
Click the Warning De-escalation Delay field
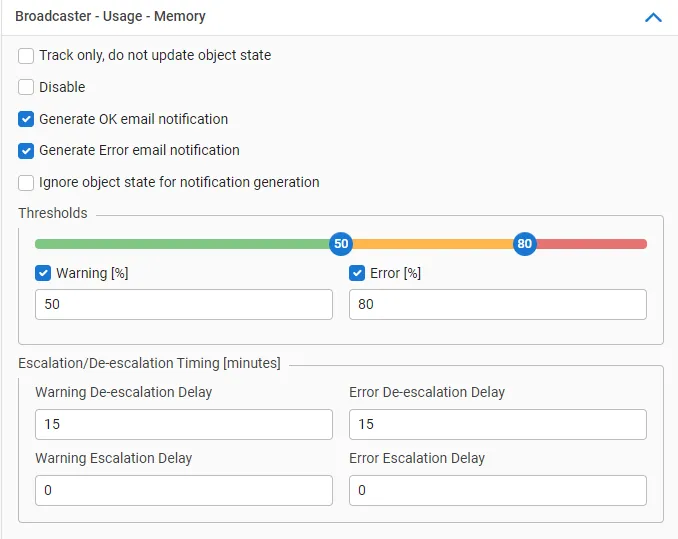click(x=183, y=424)
